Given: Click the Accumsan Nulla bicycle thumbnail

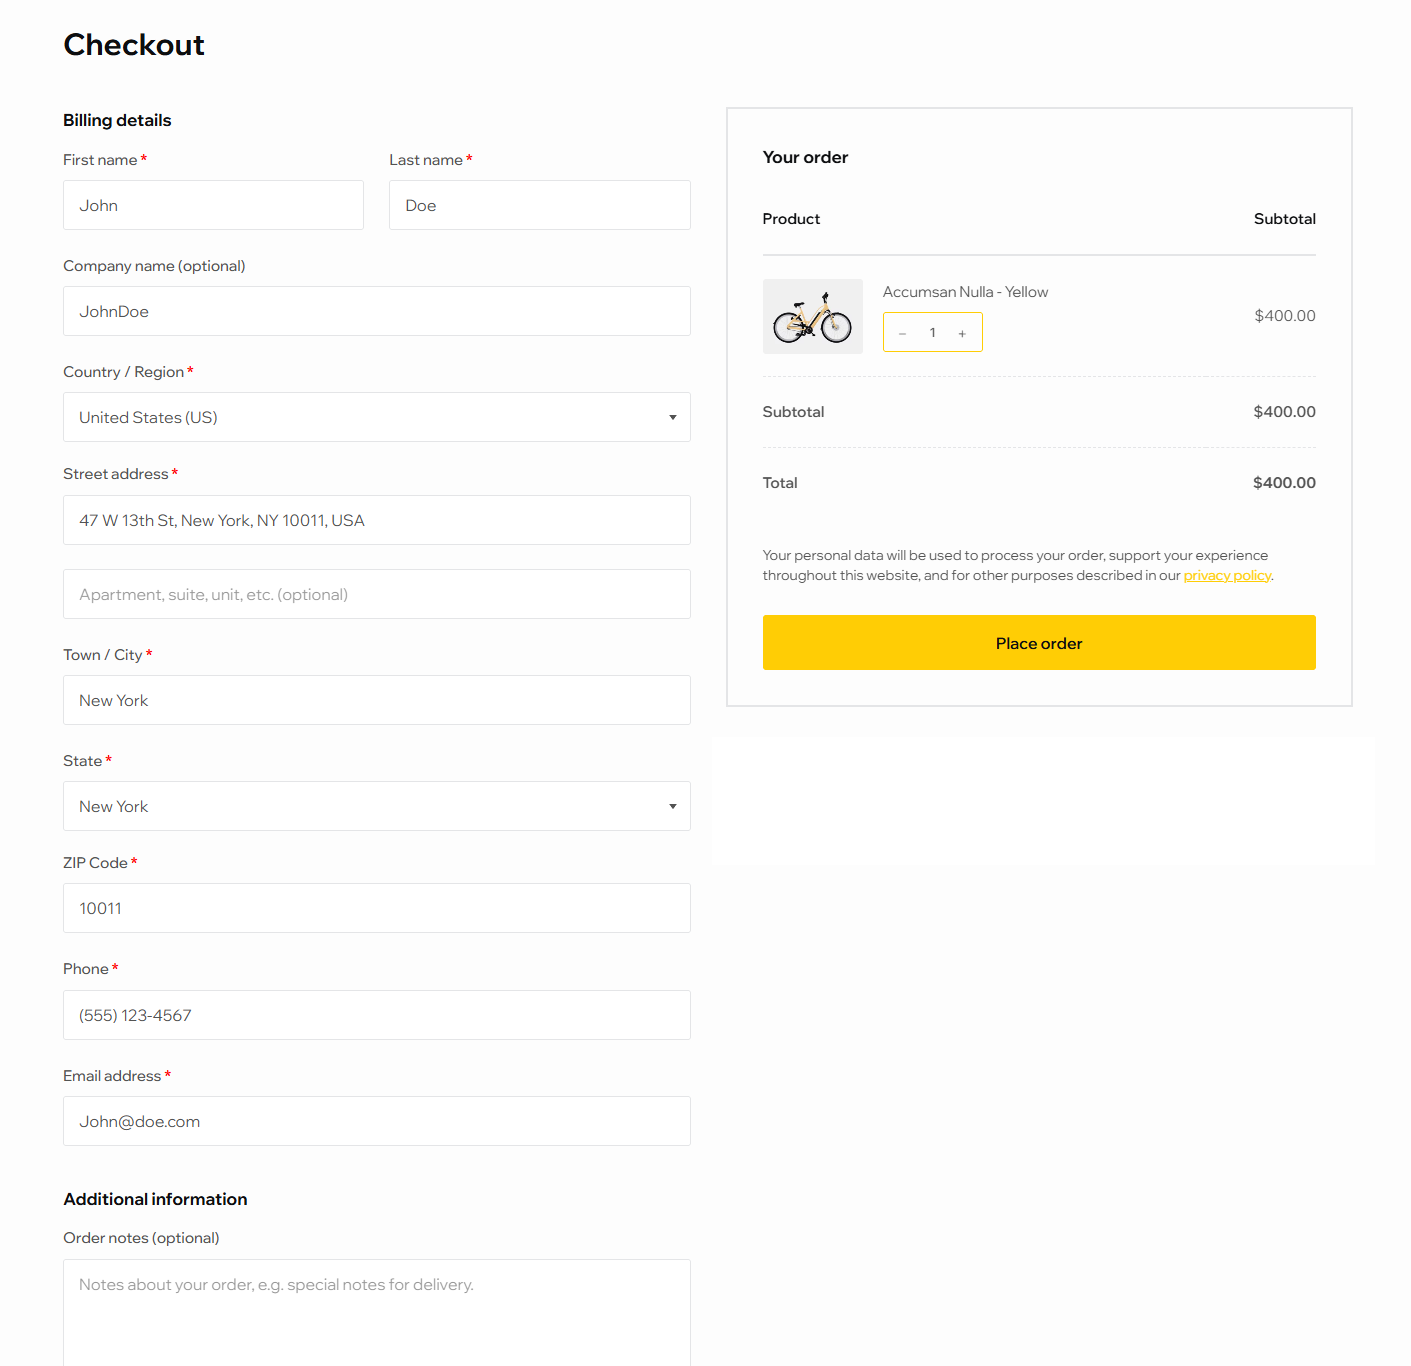Looking at the screenshot, I should [813, 316].
